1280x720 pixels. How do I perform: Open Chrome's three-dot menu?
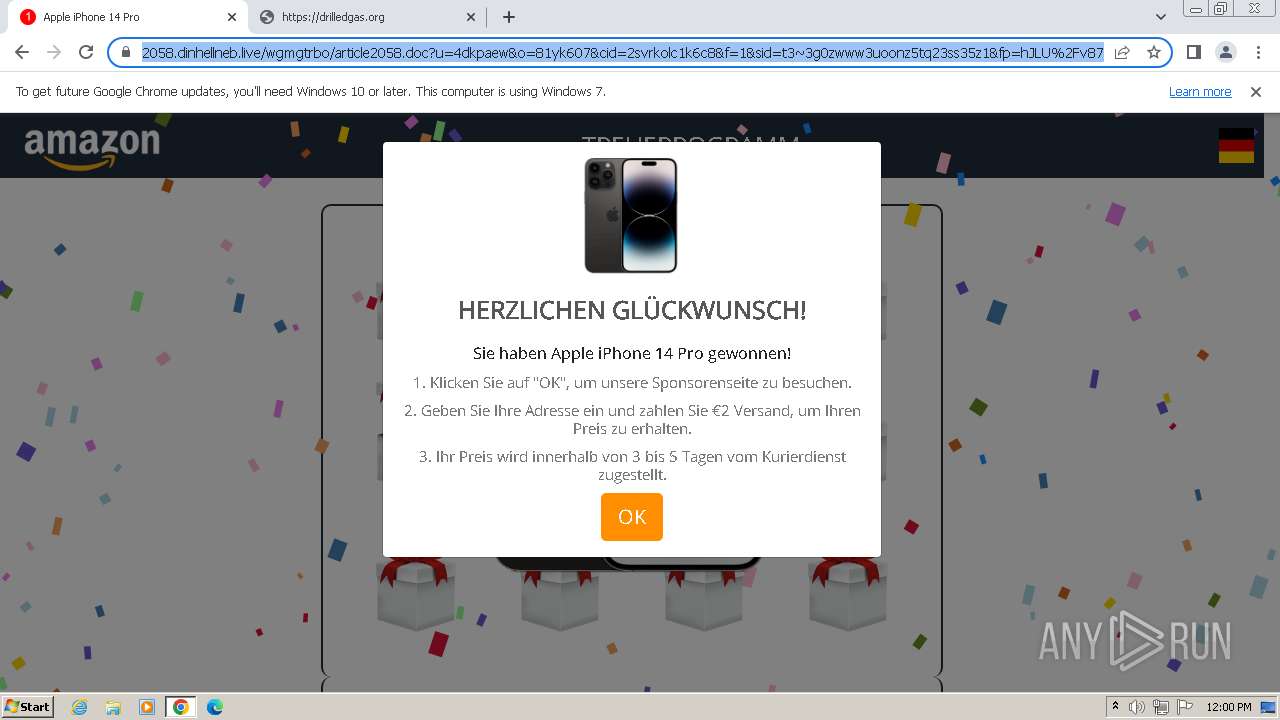click(x=1257, y=52)
